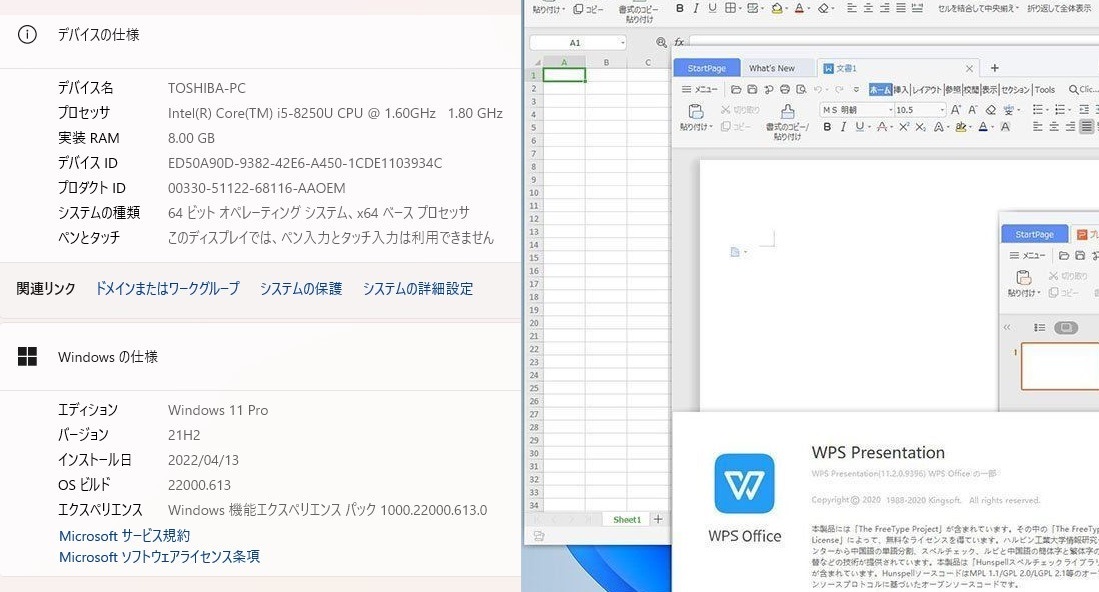
Task: Open the underline style dropdown arrow in Writer
Action: (x=869, y=127)
